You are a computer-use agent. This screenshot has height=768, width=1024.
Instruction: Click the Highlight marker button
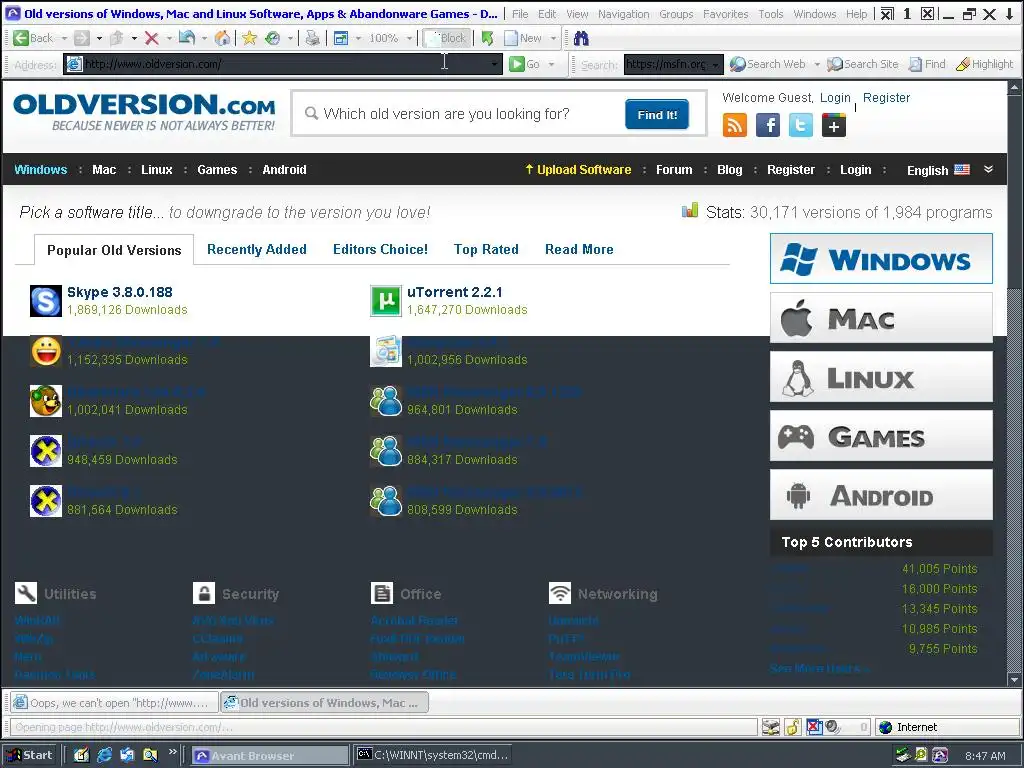tap(985, 64)
